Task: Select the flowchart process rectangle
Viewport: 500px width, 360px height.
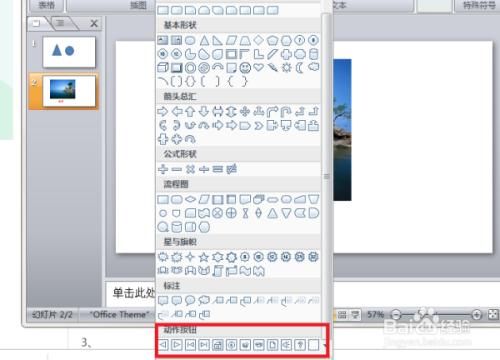Action: click(163, 199)
